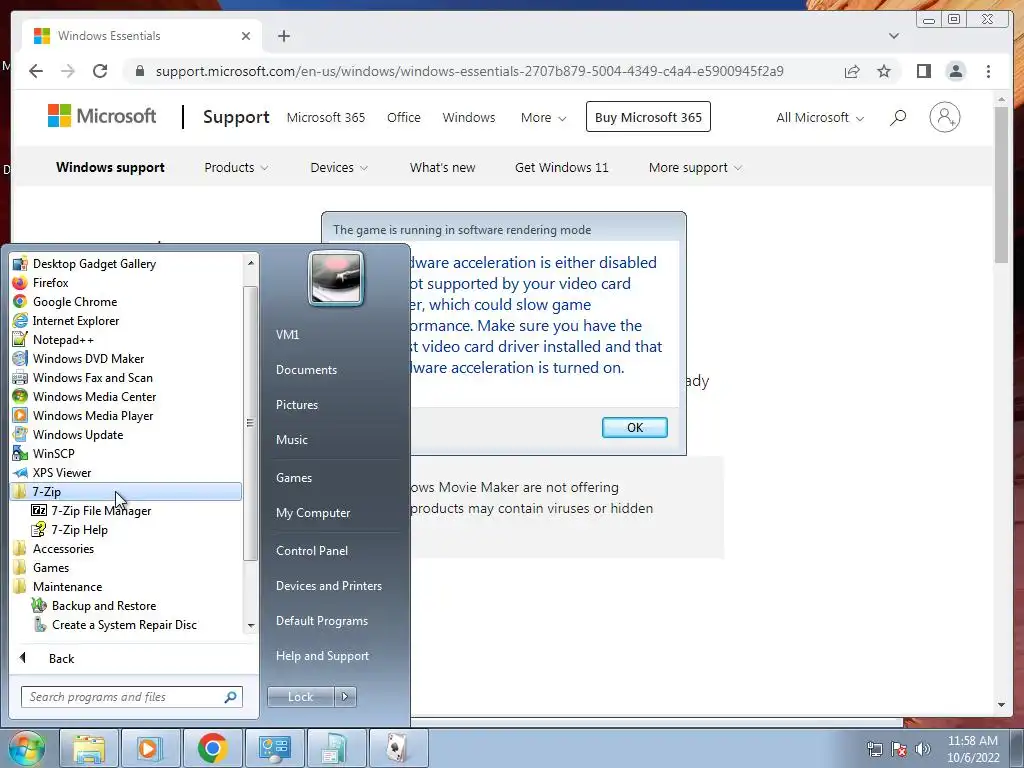Open the More support dropdown
Viewport: 1024px width, 768px height.
[x=695, y=168]
